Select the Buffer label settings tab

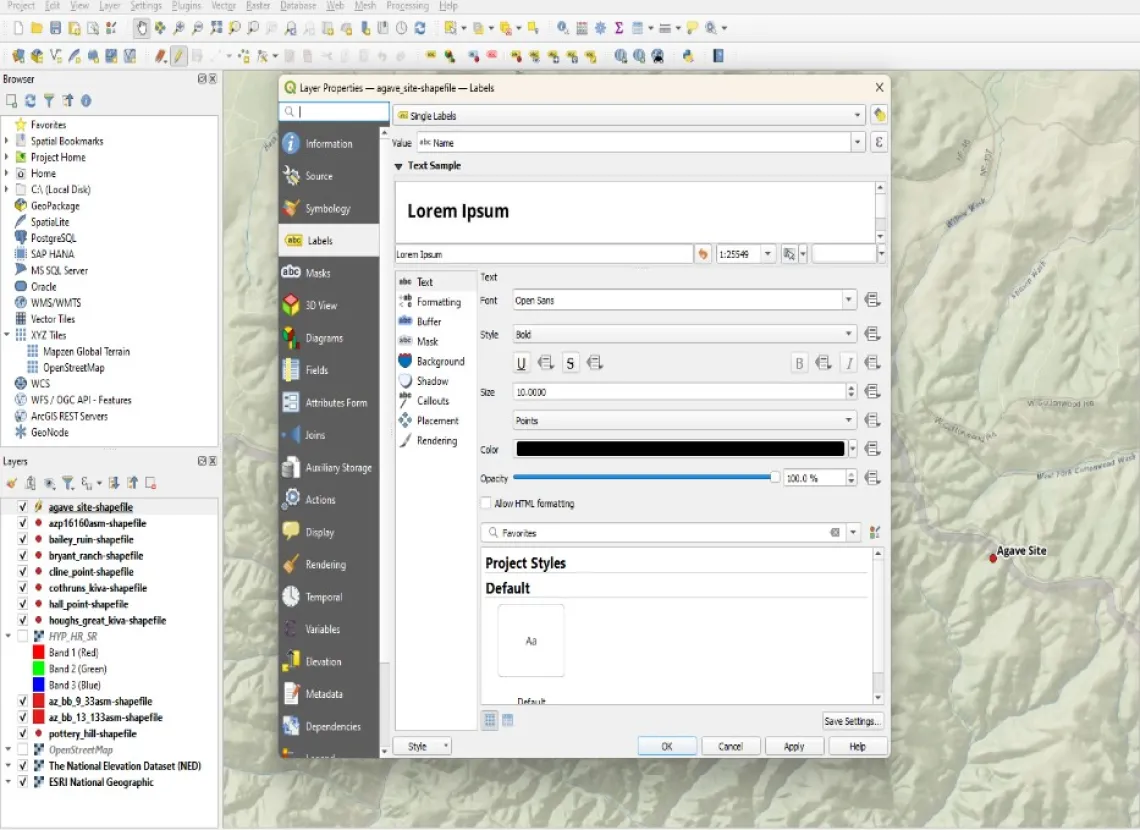429,321
